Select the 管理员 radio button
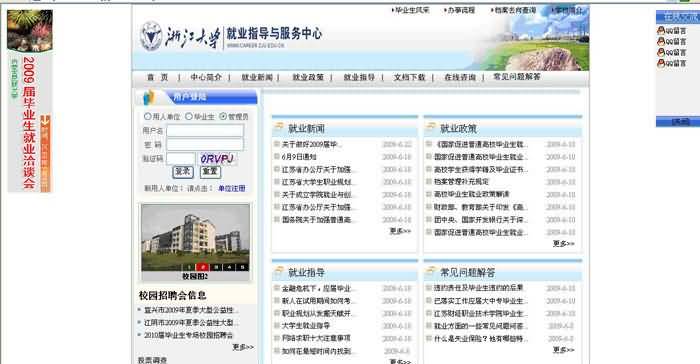Image resolution: width=700 pixels, height=364 pixels. tap(223, 116)
